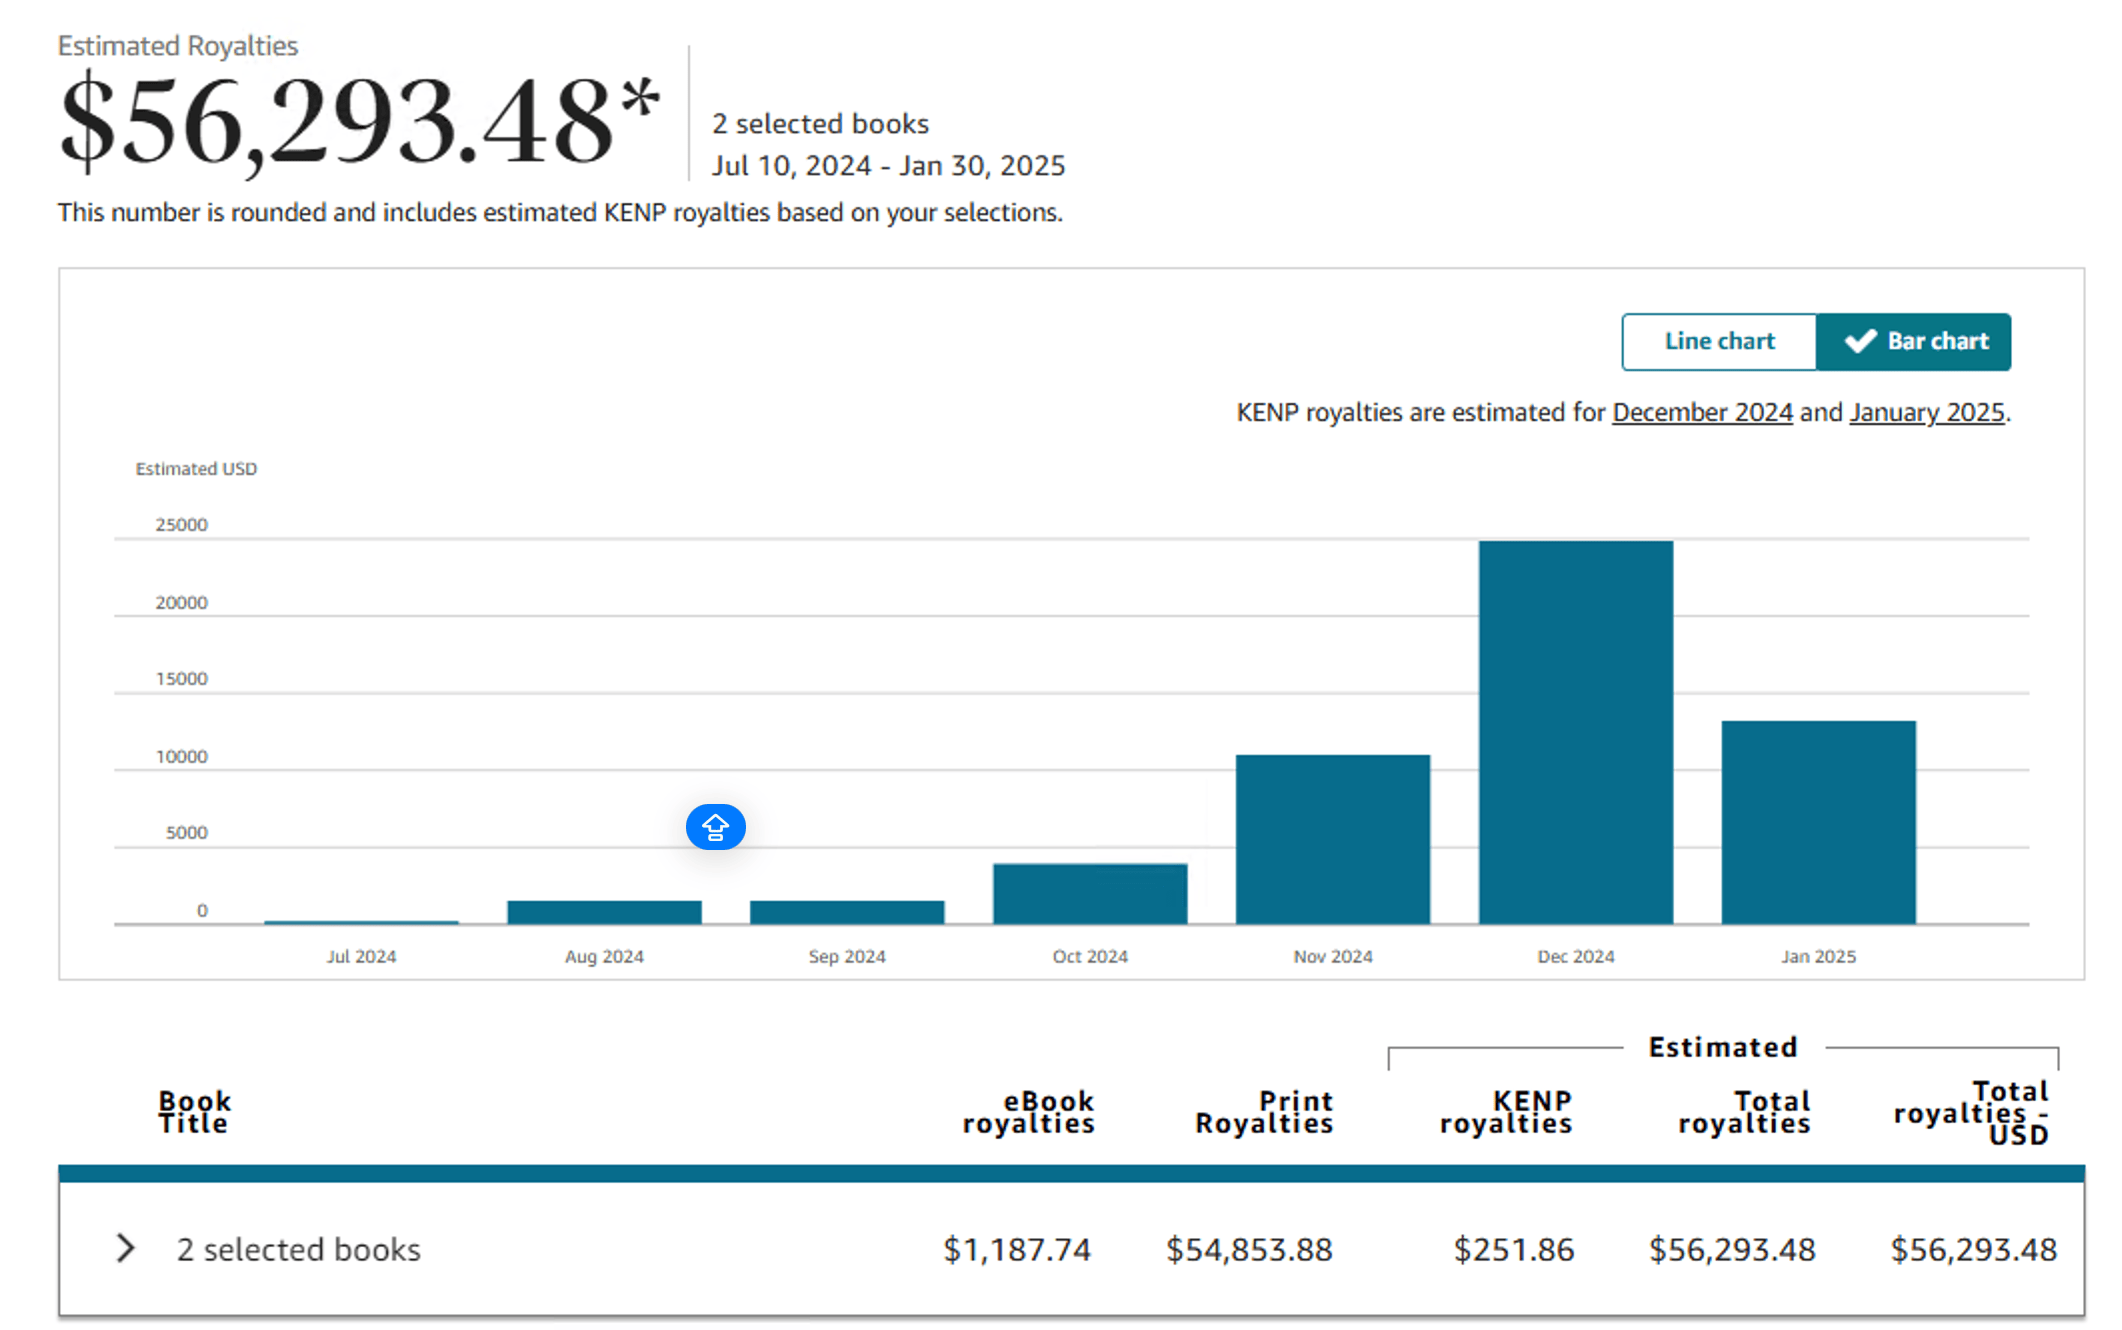Screen dimensions: 2122x1330
Task: Click the Jan 2025 bar
Action: pyautogui.click(x=1819, y=822)
